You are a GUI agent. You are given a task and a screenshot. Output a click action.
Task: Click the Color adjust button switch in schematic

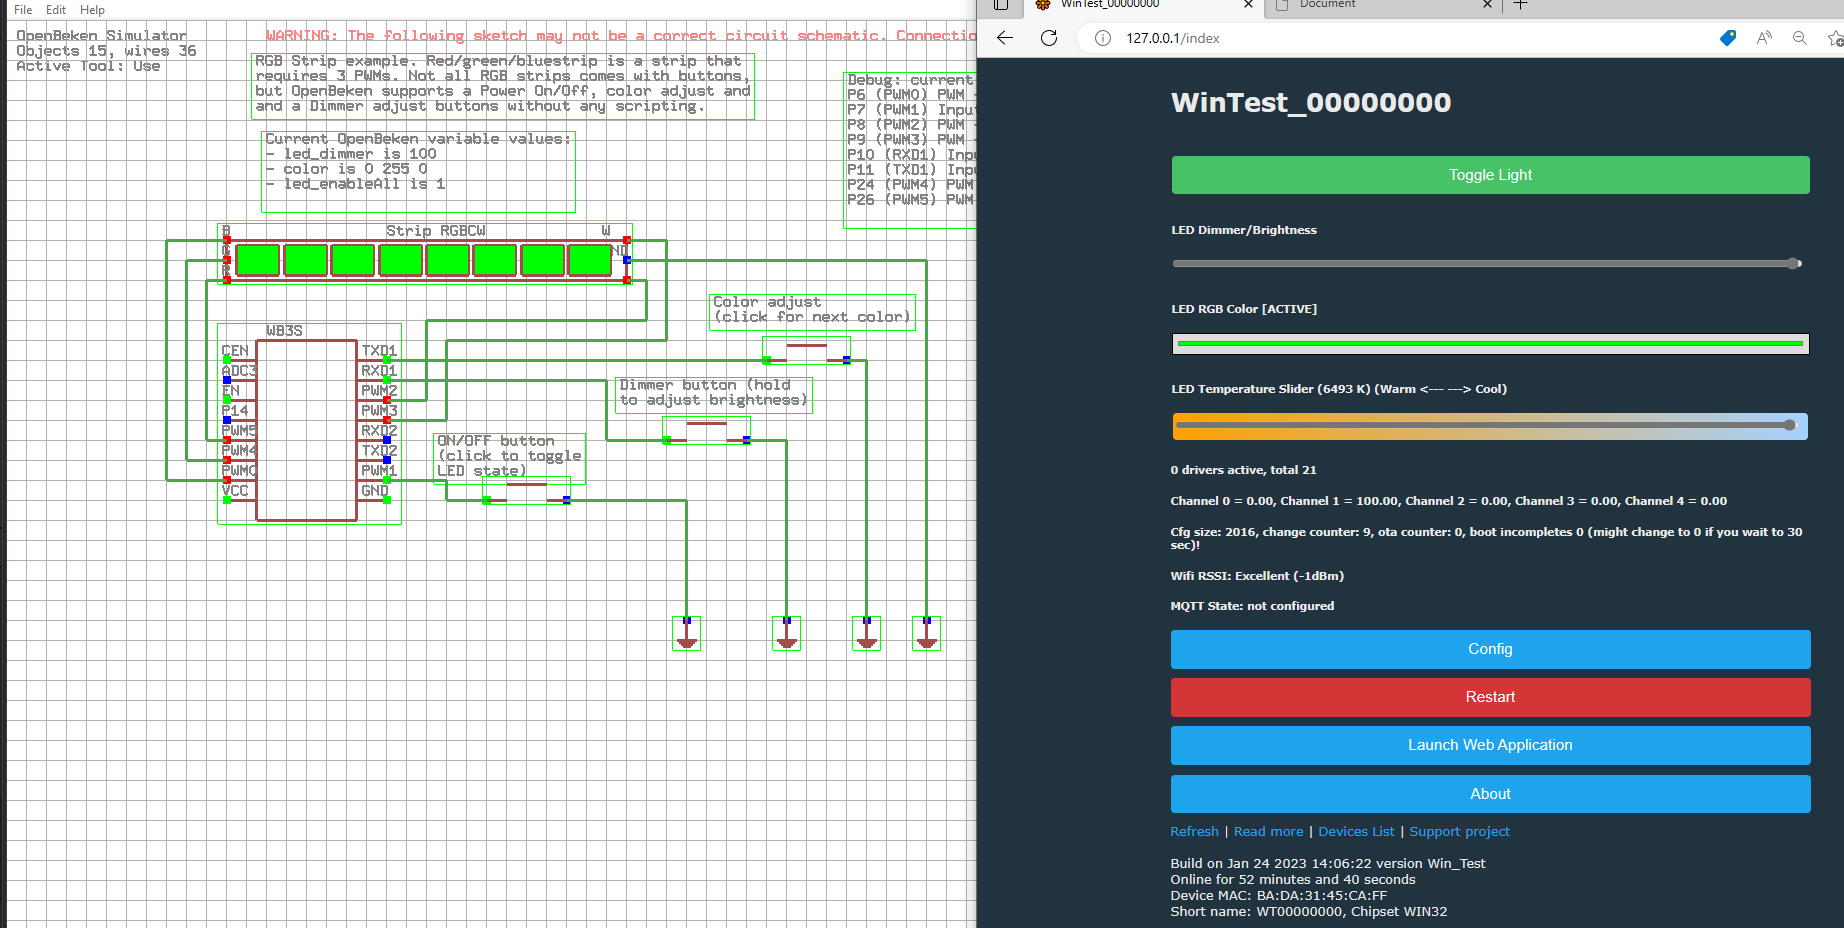[807, 351]
